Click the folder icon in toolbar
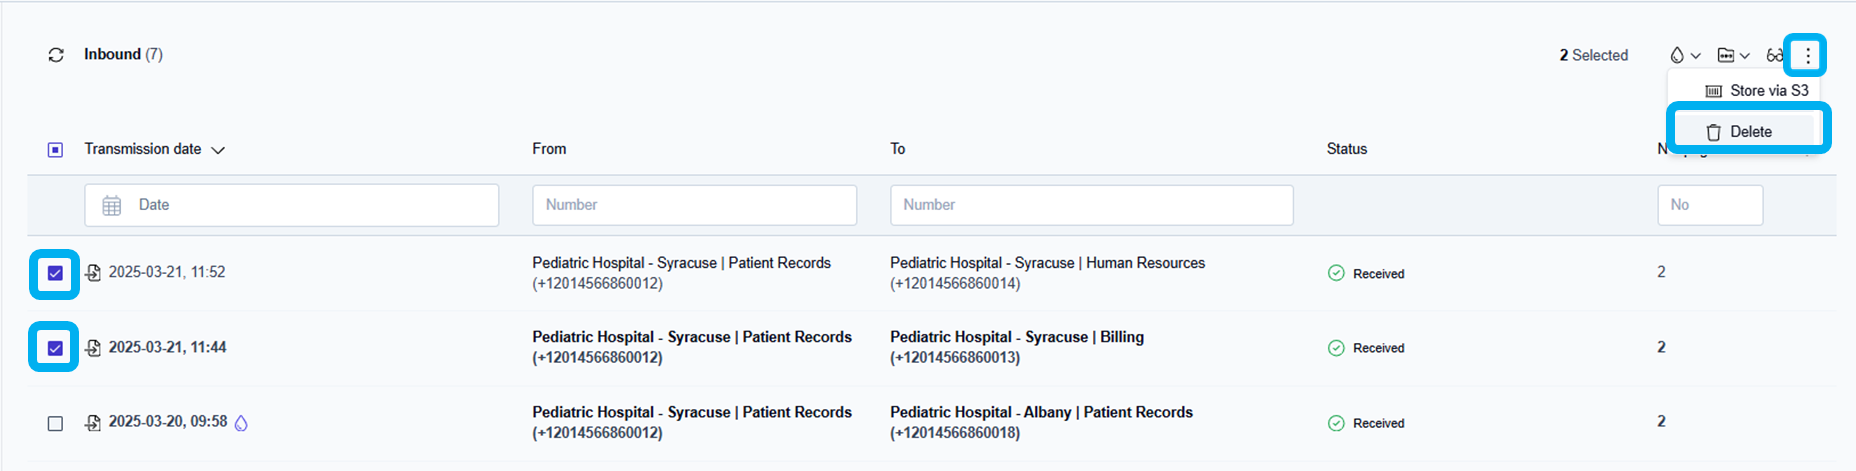The height and width of the screenshot is (471, 1856). click(1726, 56)
